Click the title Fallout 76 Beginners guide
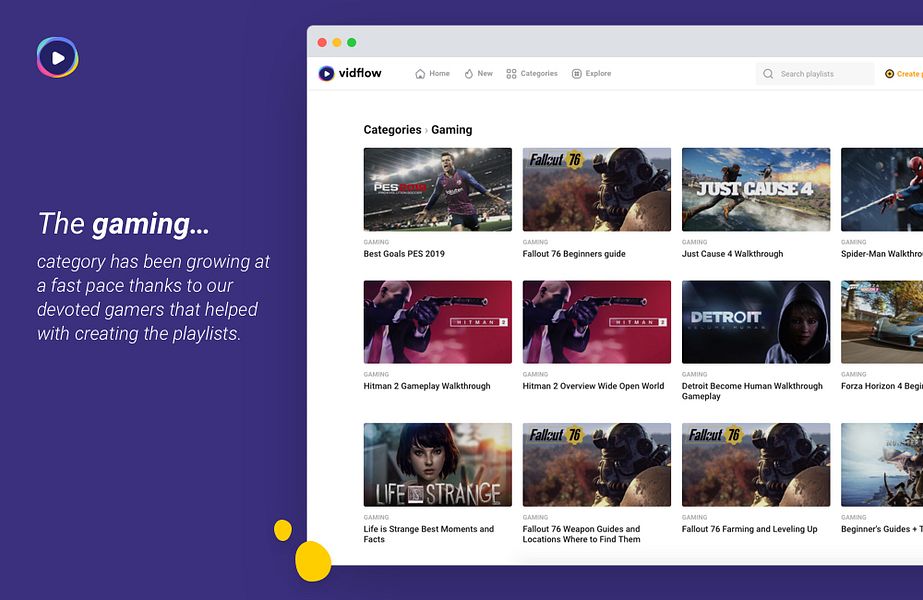 (574, 254)
